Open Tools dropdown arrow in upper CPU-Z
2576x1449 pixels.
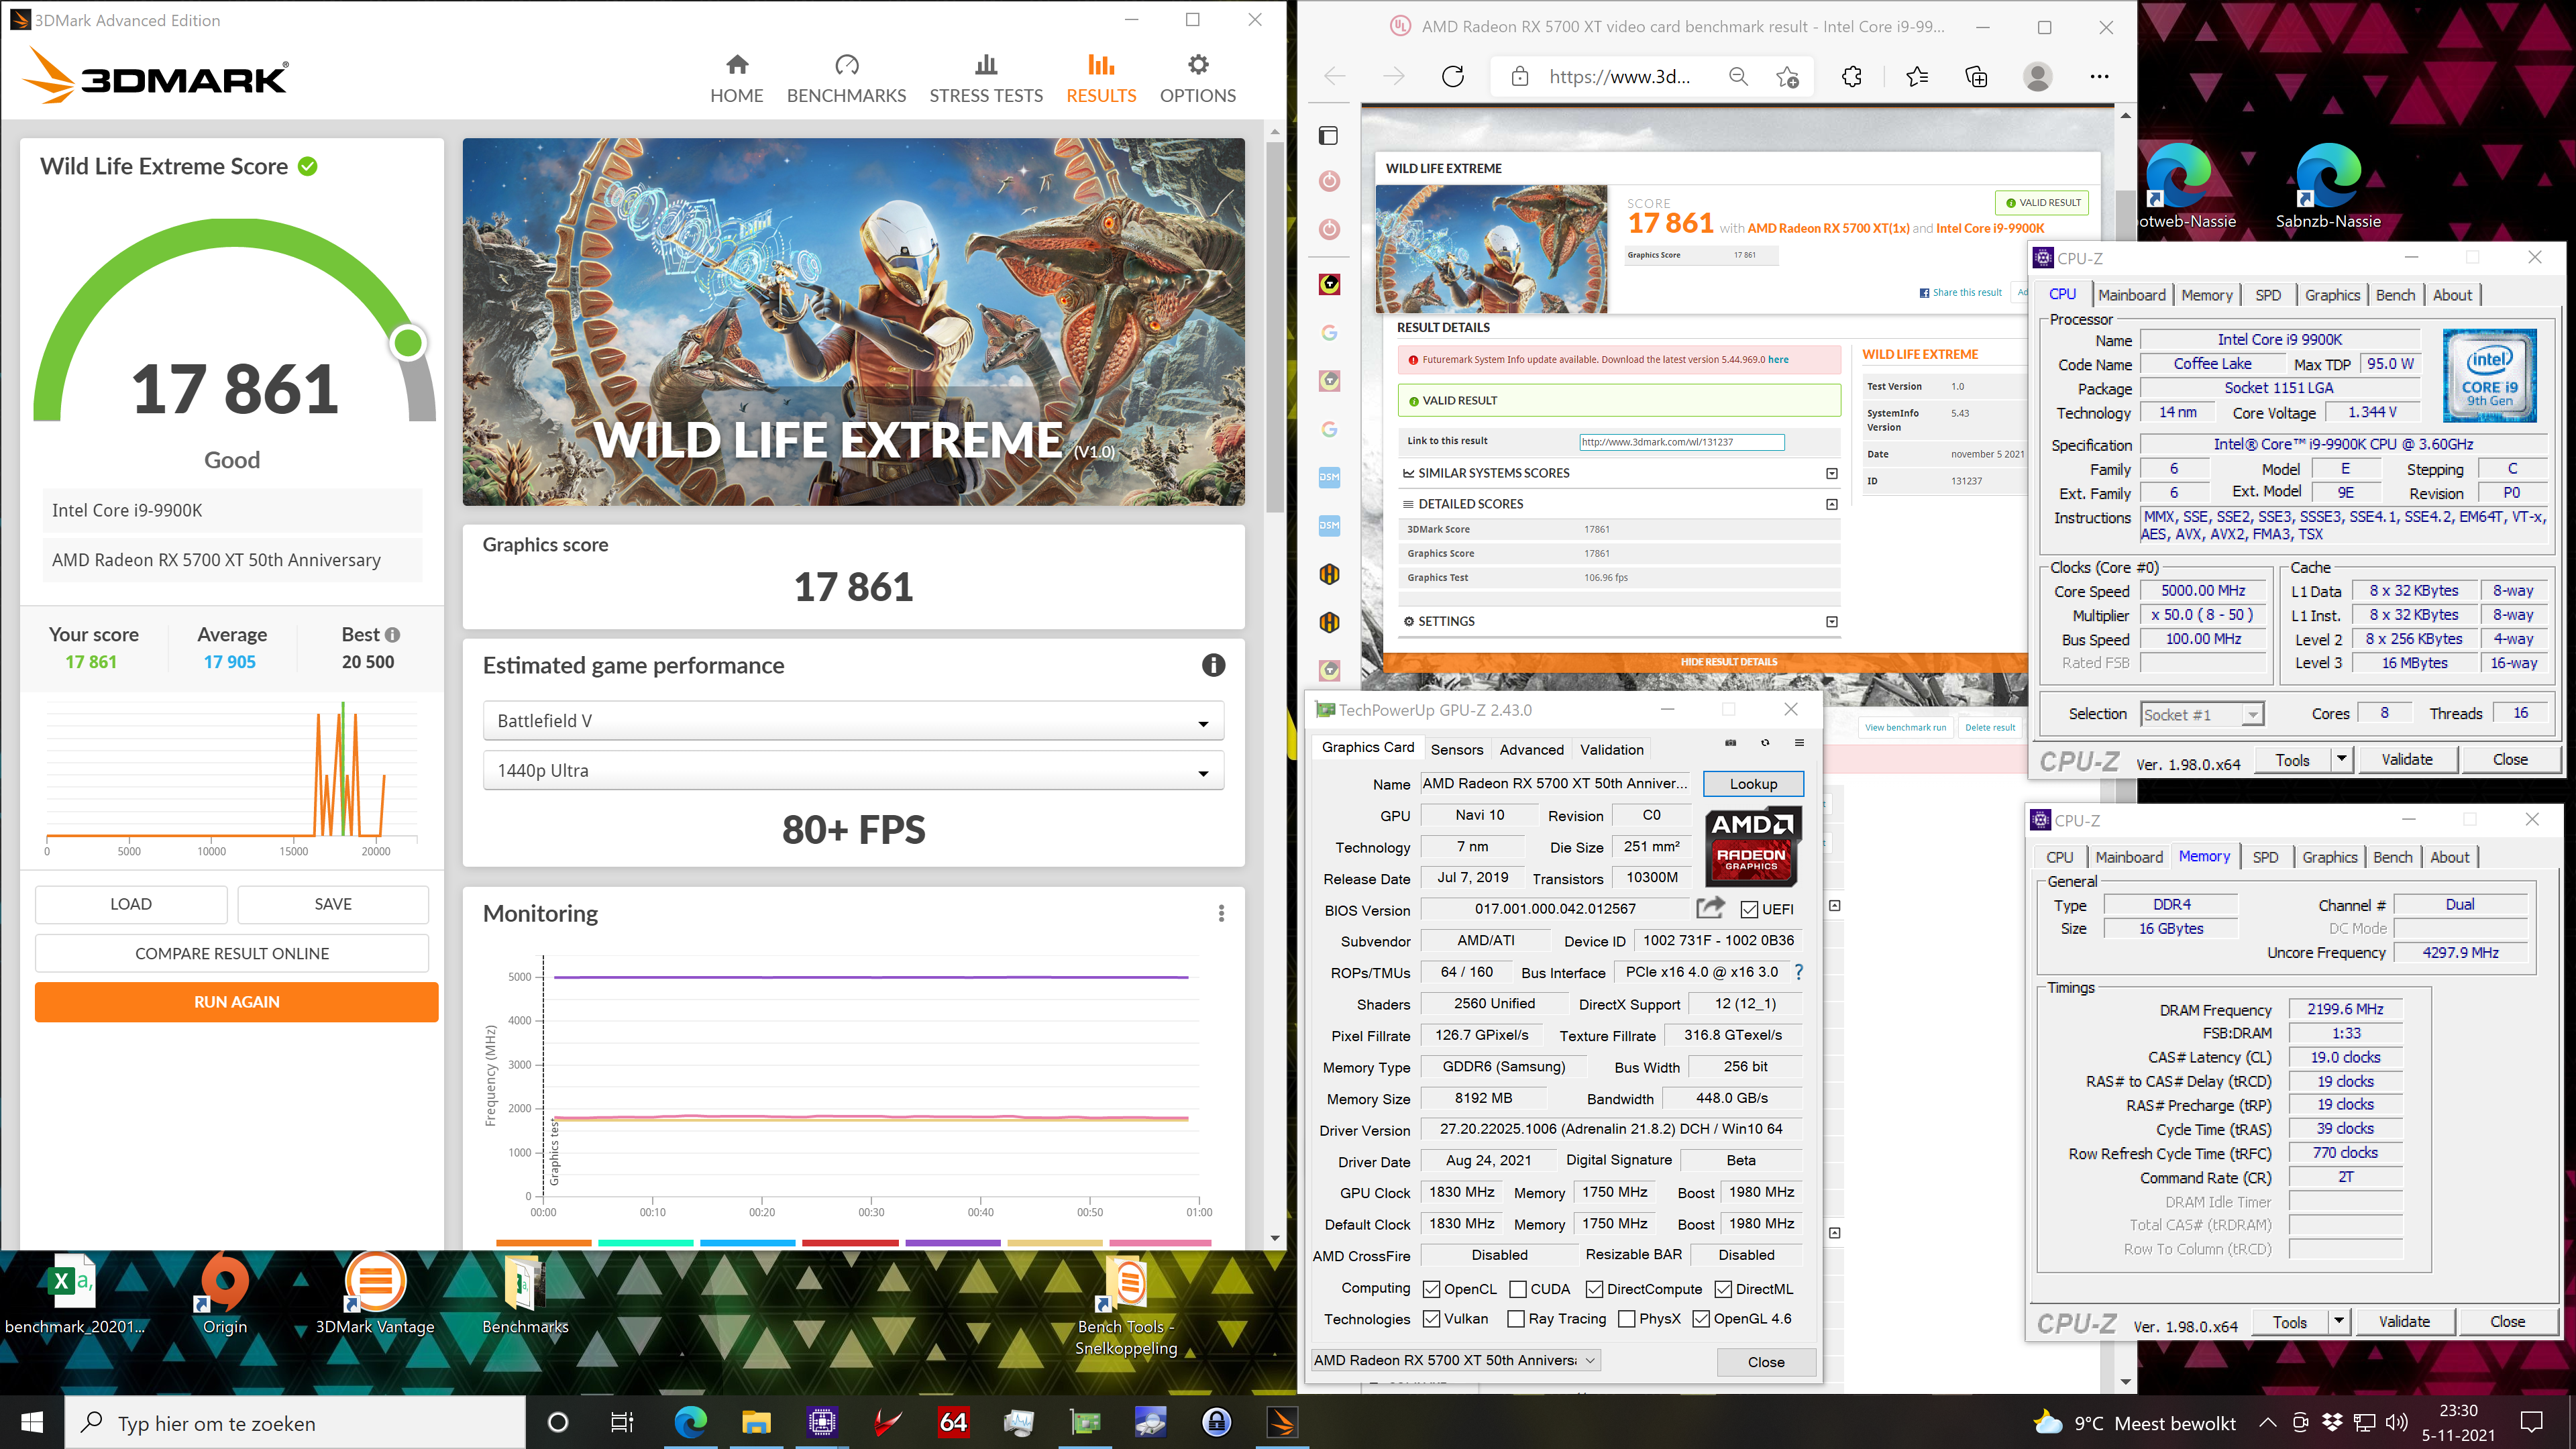2341,760
